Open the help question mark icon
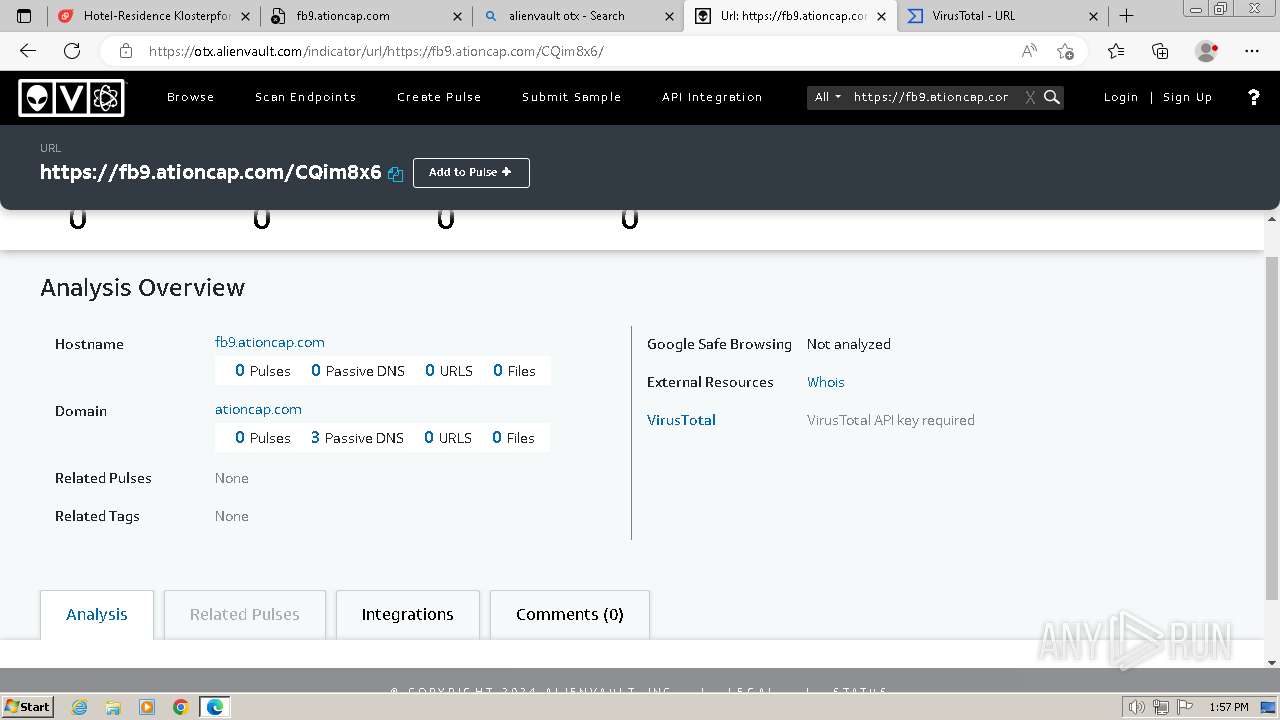The image size is (1280, 720). click(1254, 97)
